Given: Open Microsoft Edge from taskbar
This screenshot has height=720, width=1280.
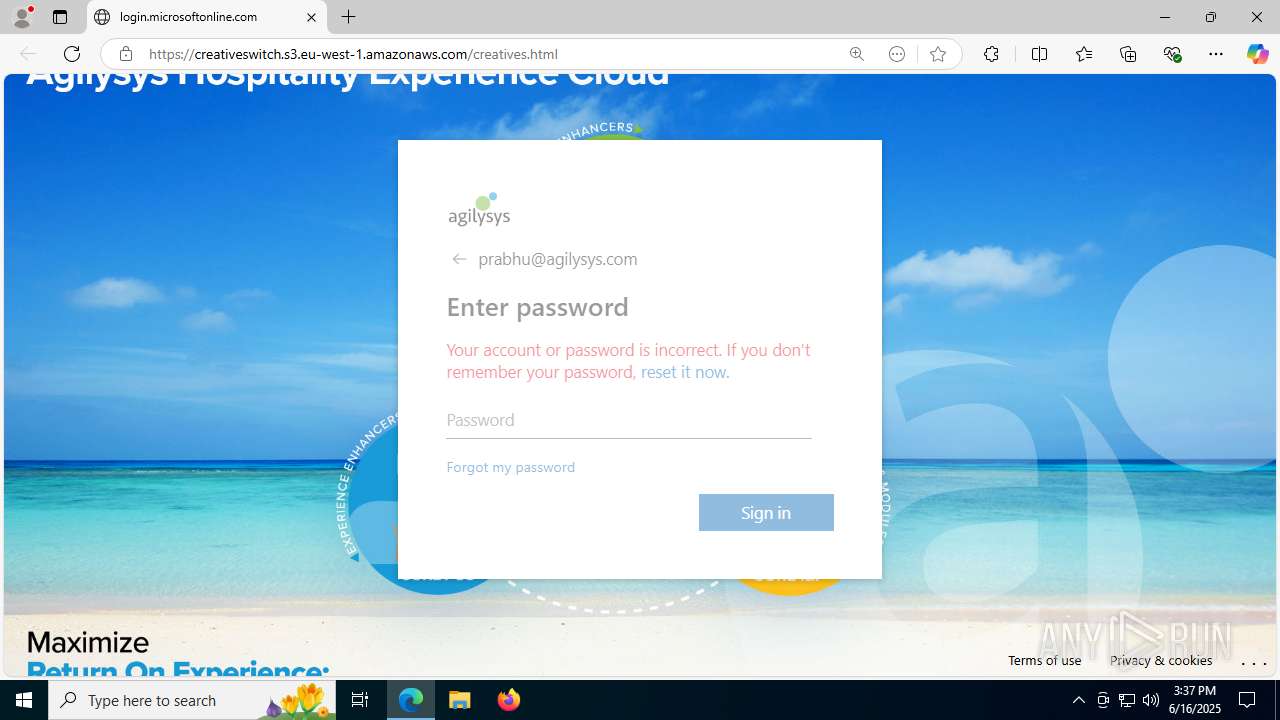Looking at the screenshot, I should click(411, 700).
